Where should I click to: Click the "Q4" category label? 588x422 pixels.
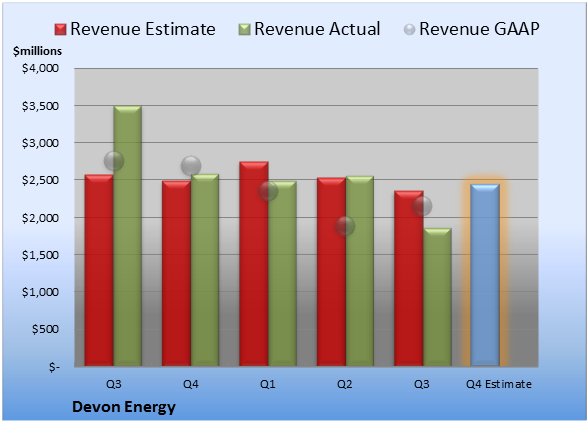(190, 384)
